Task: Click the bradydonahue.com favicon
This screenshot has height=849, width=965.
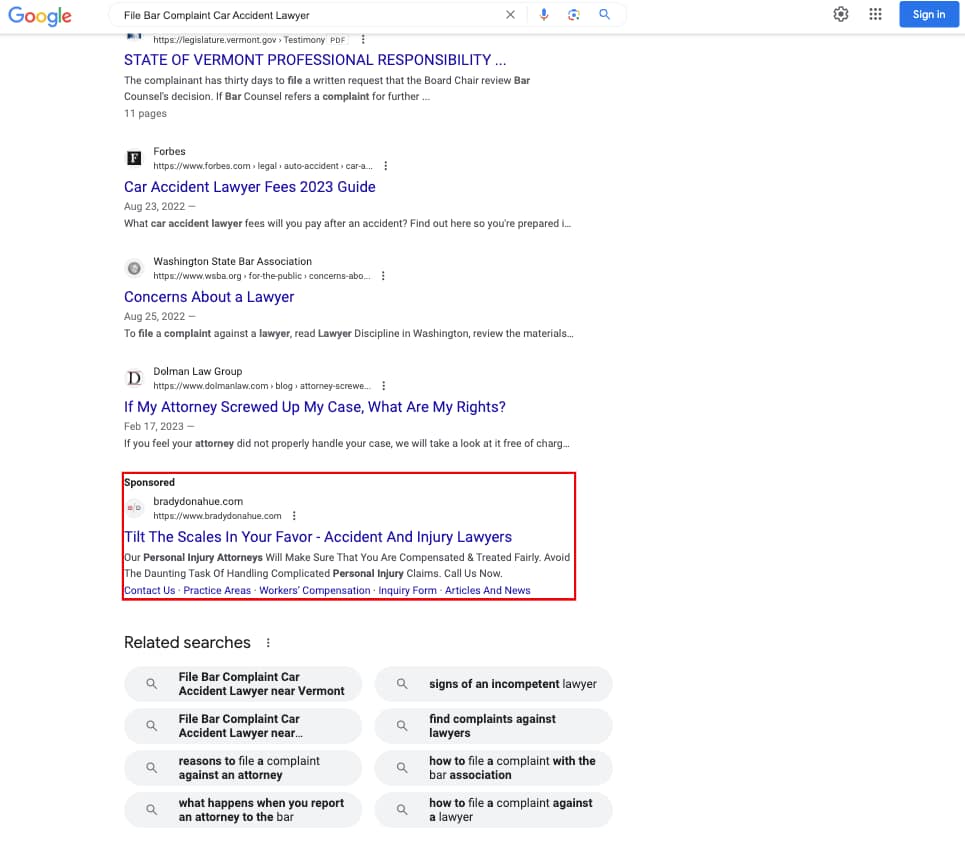Action: click(134, 508)
